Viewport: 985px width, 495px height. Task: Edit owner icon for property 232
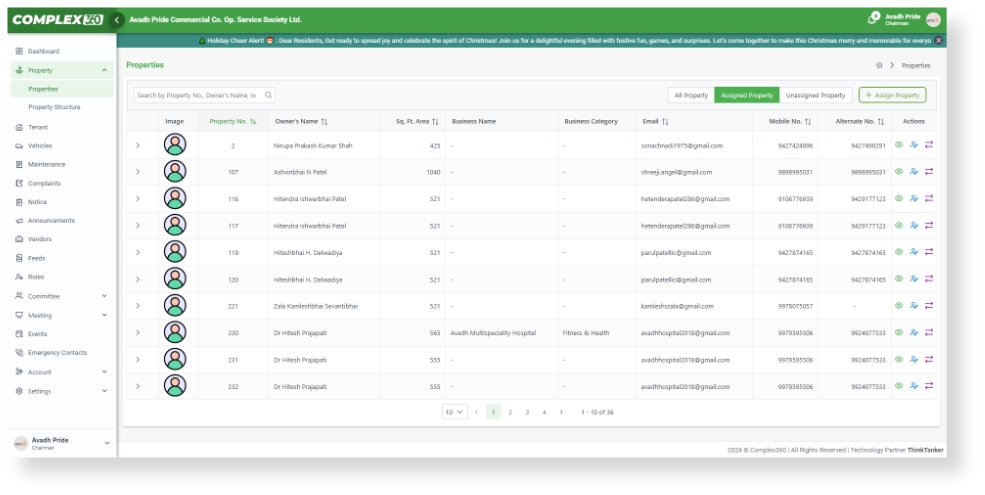913,386
